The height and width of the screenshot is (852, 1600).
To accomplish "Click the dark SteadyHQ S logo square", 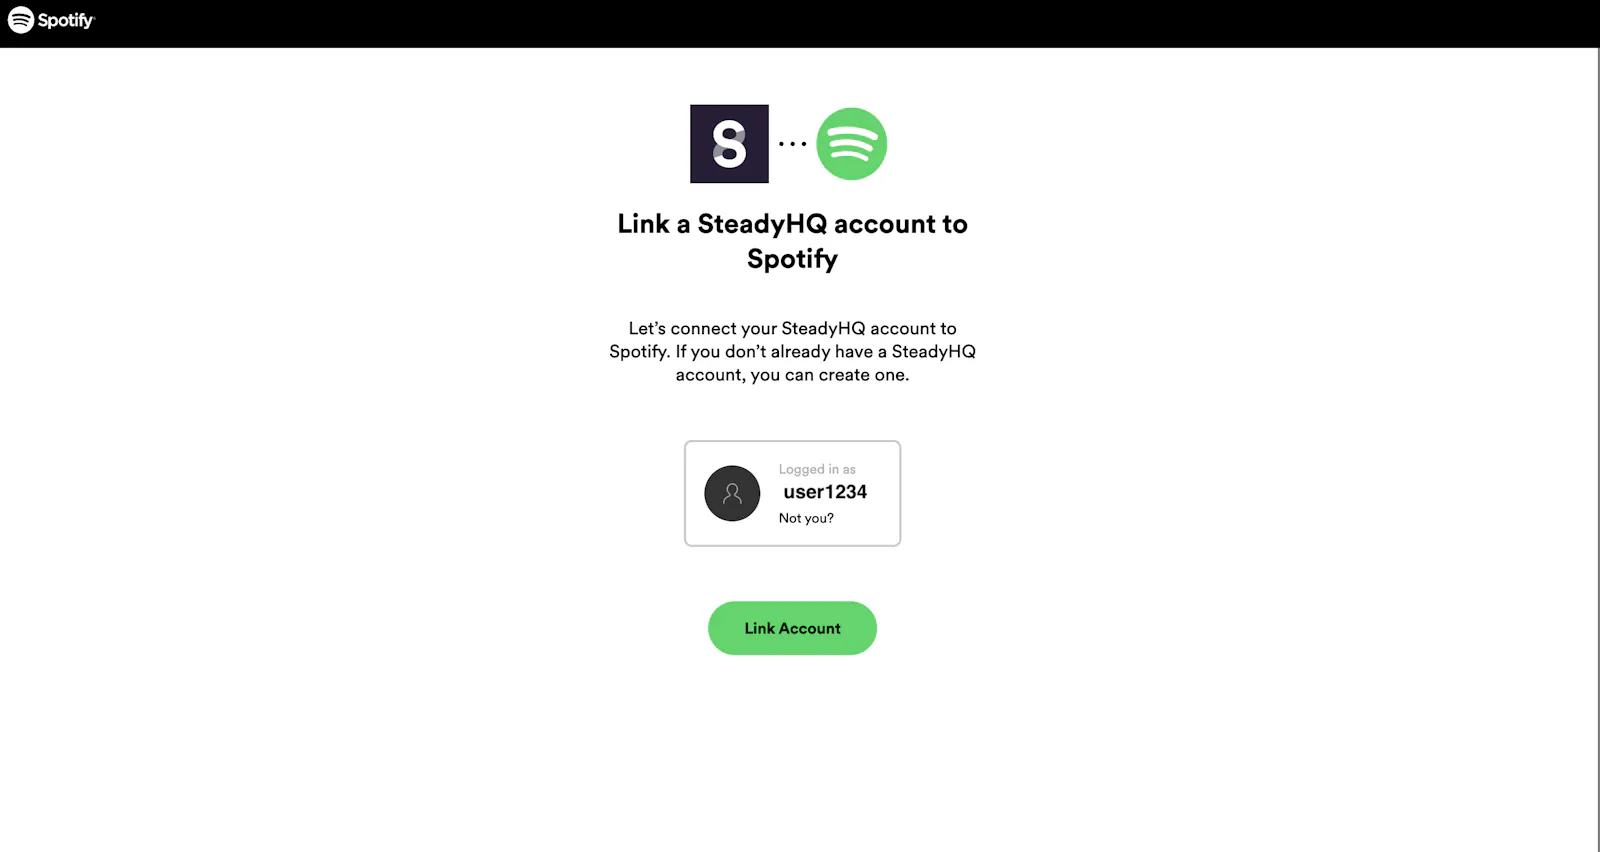I will coord(729,144).
